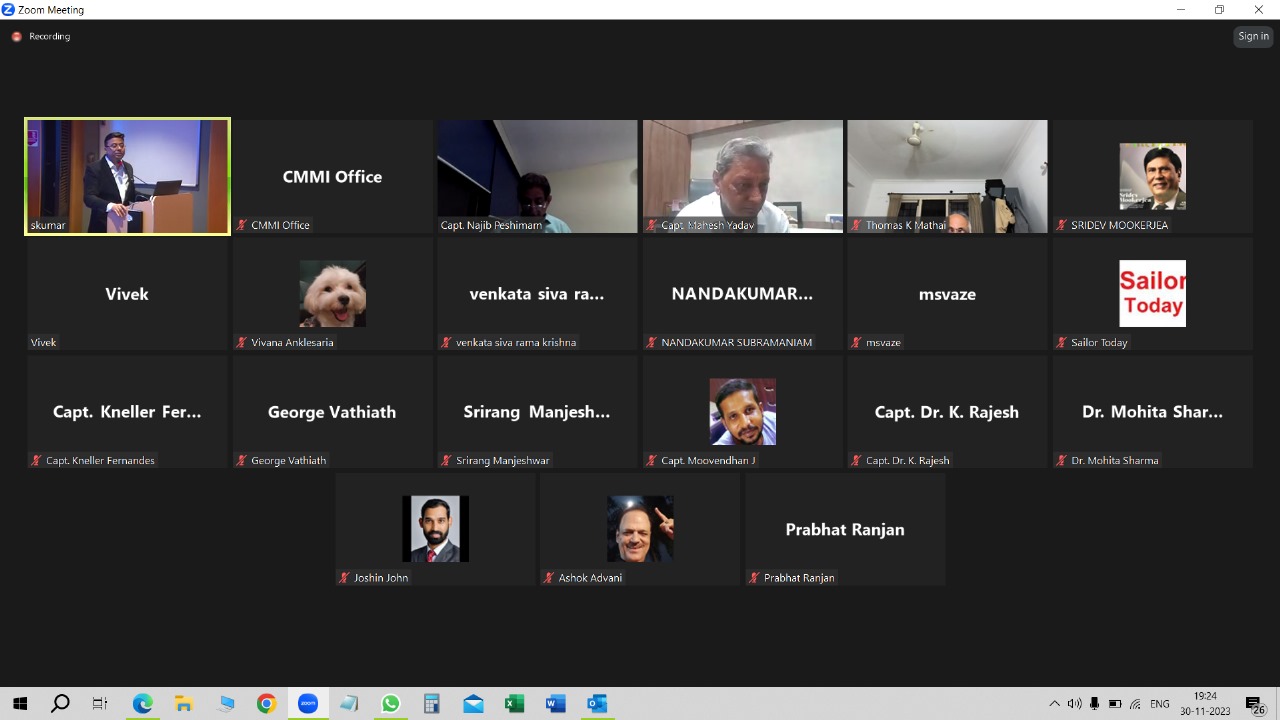1280x720 pixels.
Task: Click the Sign in button
Action: coord(1253,36)
